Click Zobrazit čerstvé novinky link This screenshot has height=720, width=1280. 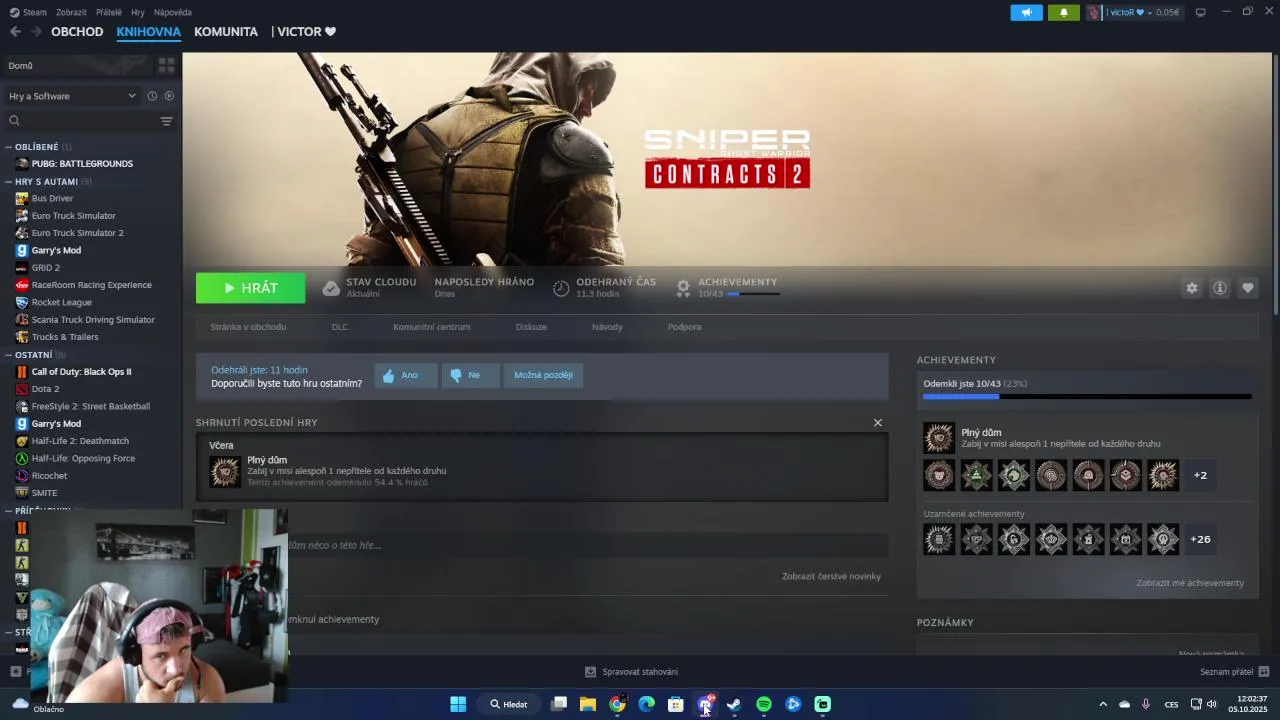(831, 576)
